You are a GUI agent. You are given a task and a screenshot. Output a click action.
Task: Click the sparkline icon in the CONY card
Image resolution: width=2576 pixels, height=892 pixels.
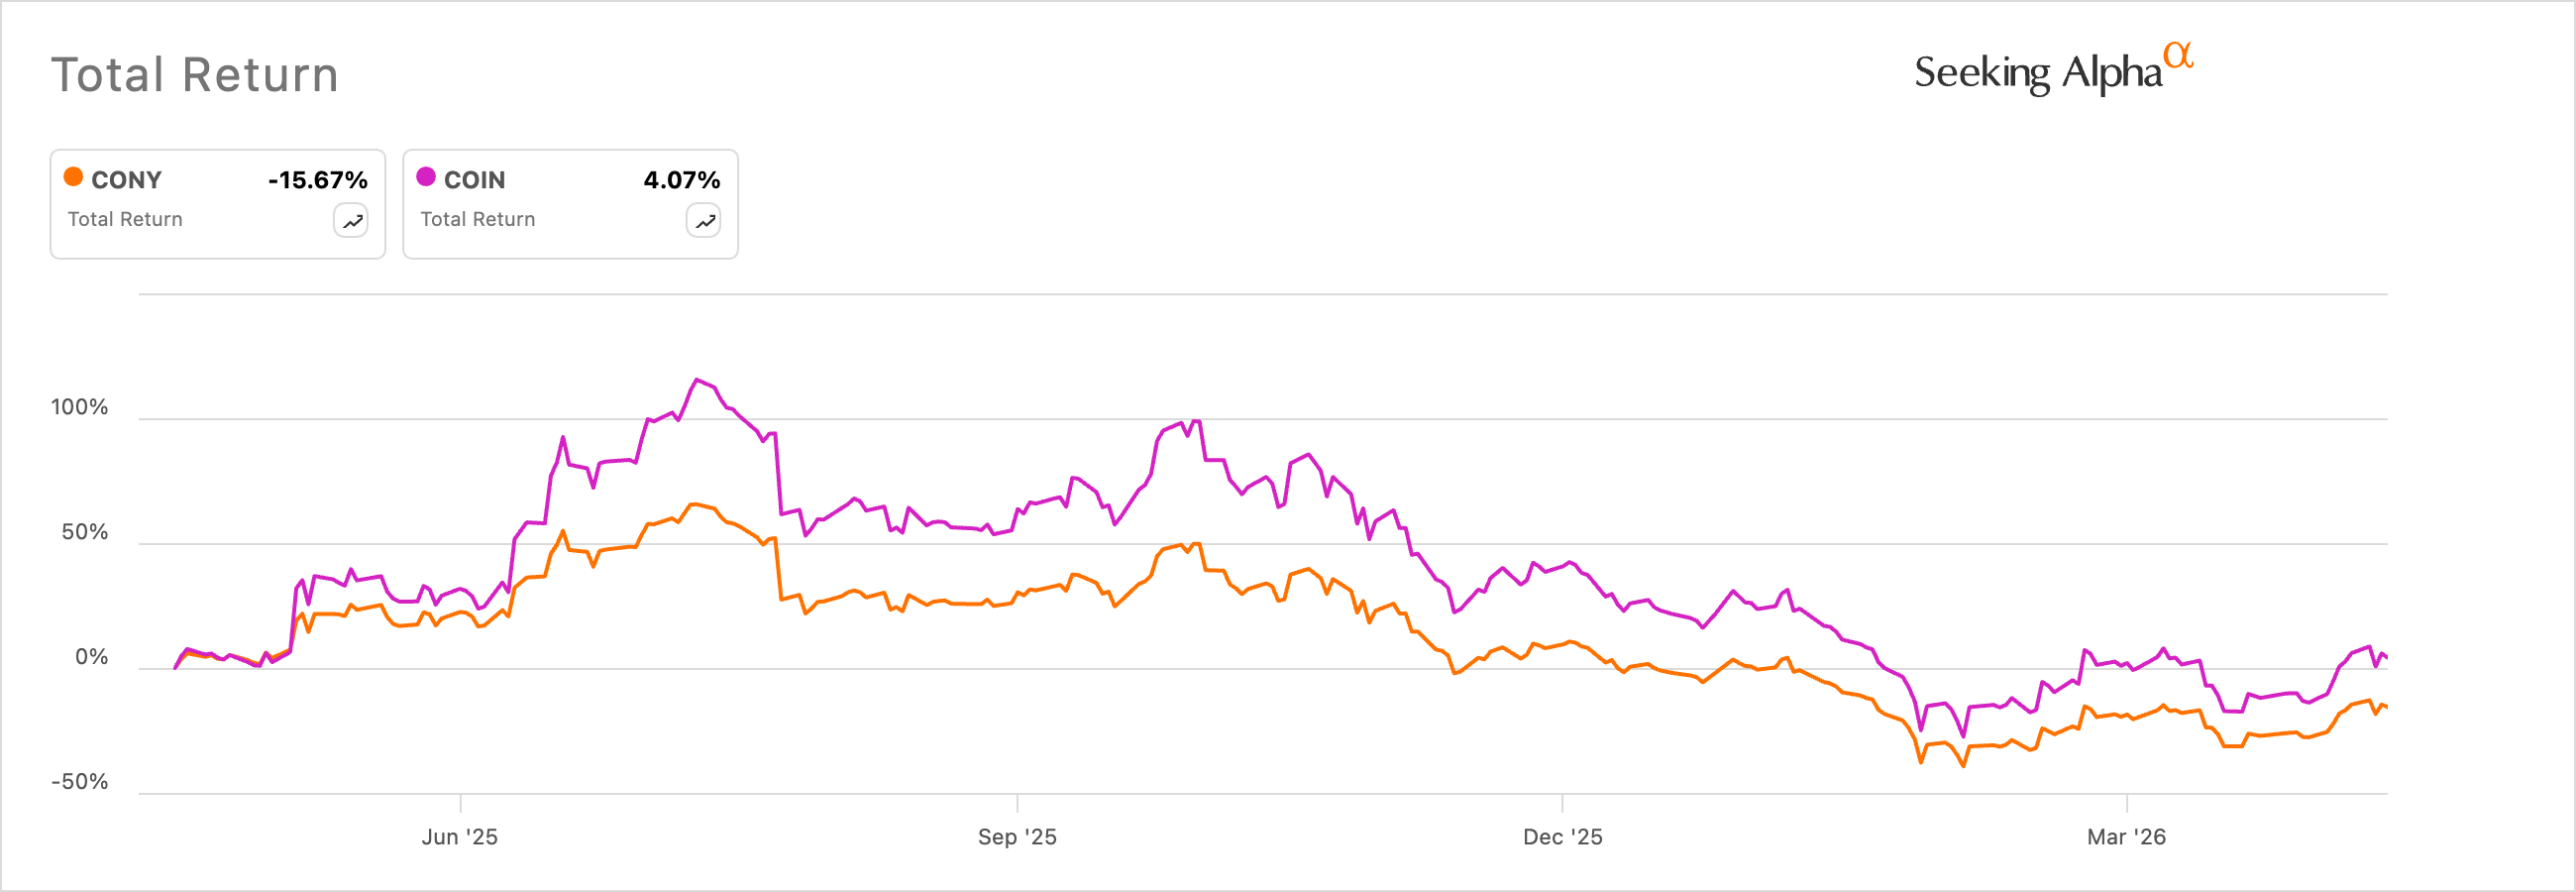coord(351,219)
